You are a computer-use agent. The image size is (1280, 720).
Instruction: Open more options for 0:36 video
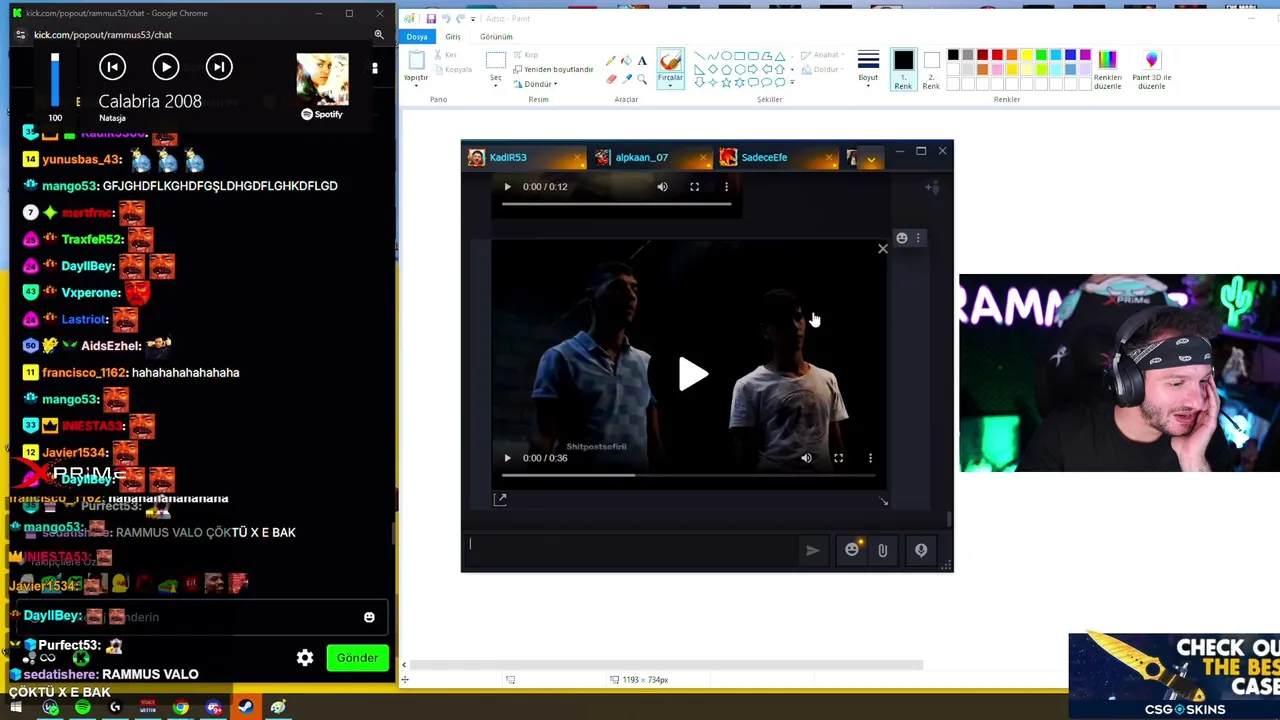click(870, 458)
